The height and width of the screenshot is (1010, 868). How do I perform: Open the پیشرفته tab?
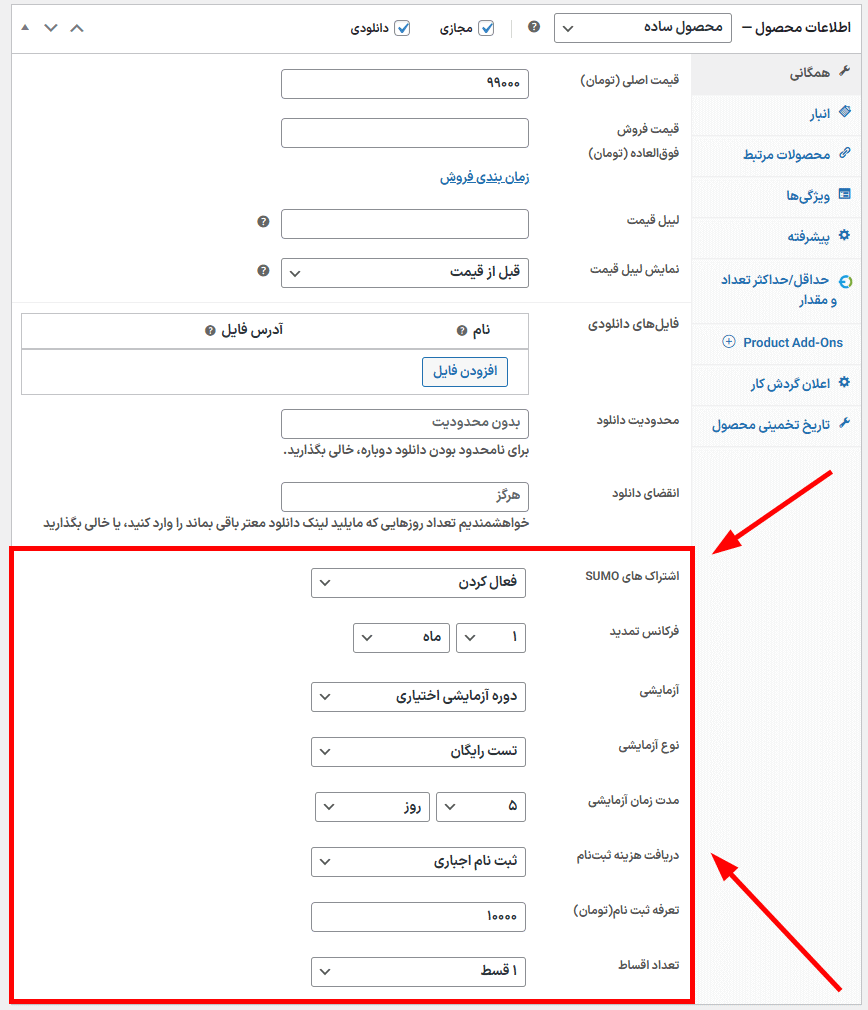[x=777, y=238]
